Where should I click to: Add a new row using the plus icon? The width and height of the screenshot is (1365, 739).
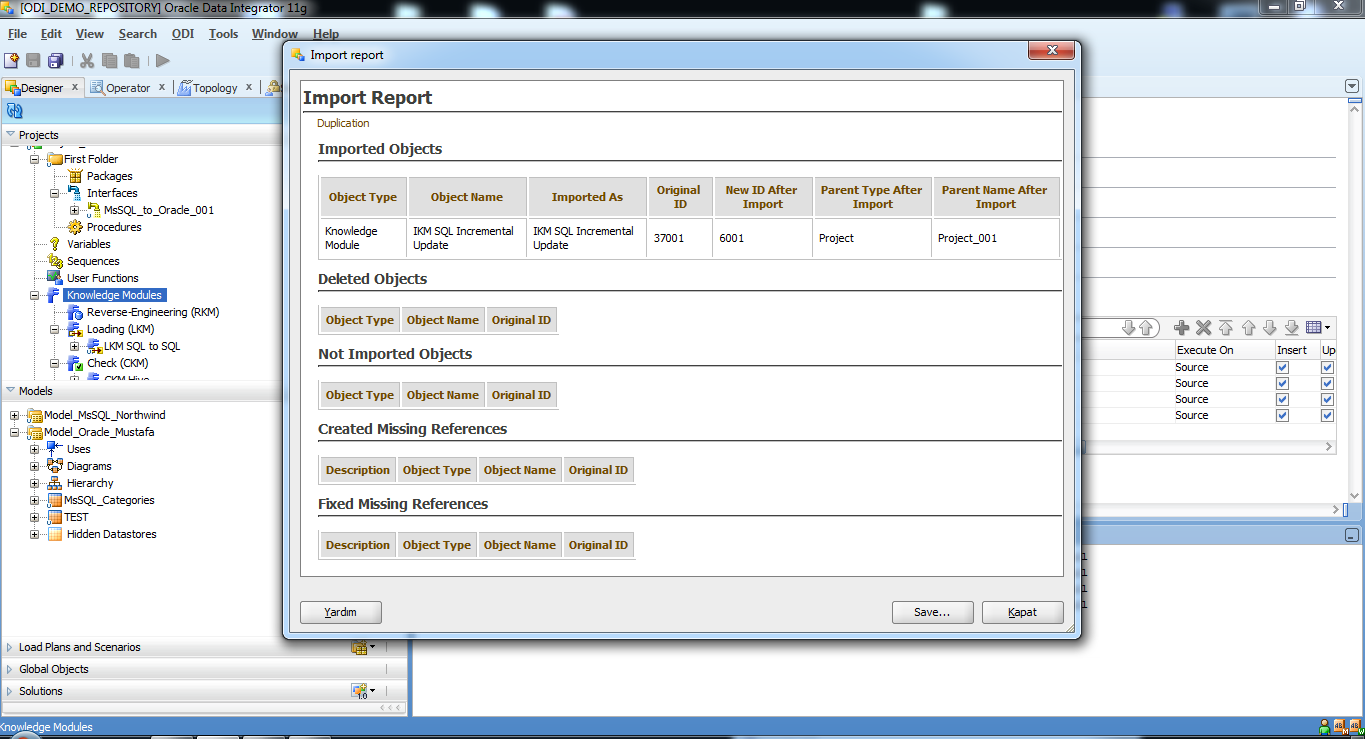tap(1181, 327)
